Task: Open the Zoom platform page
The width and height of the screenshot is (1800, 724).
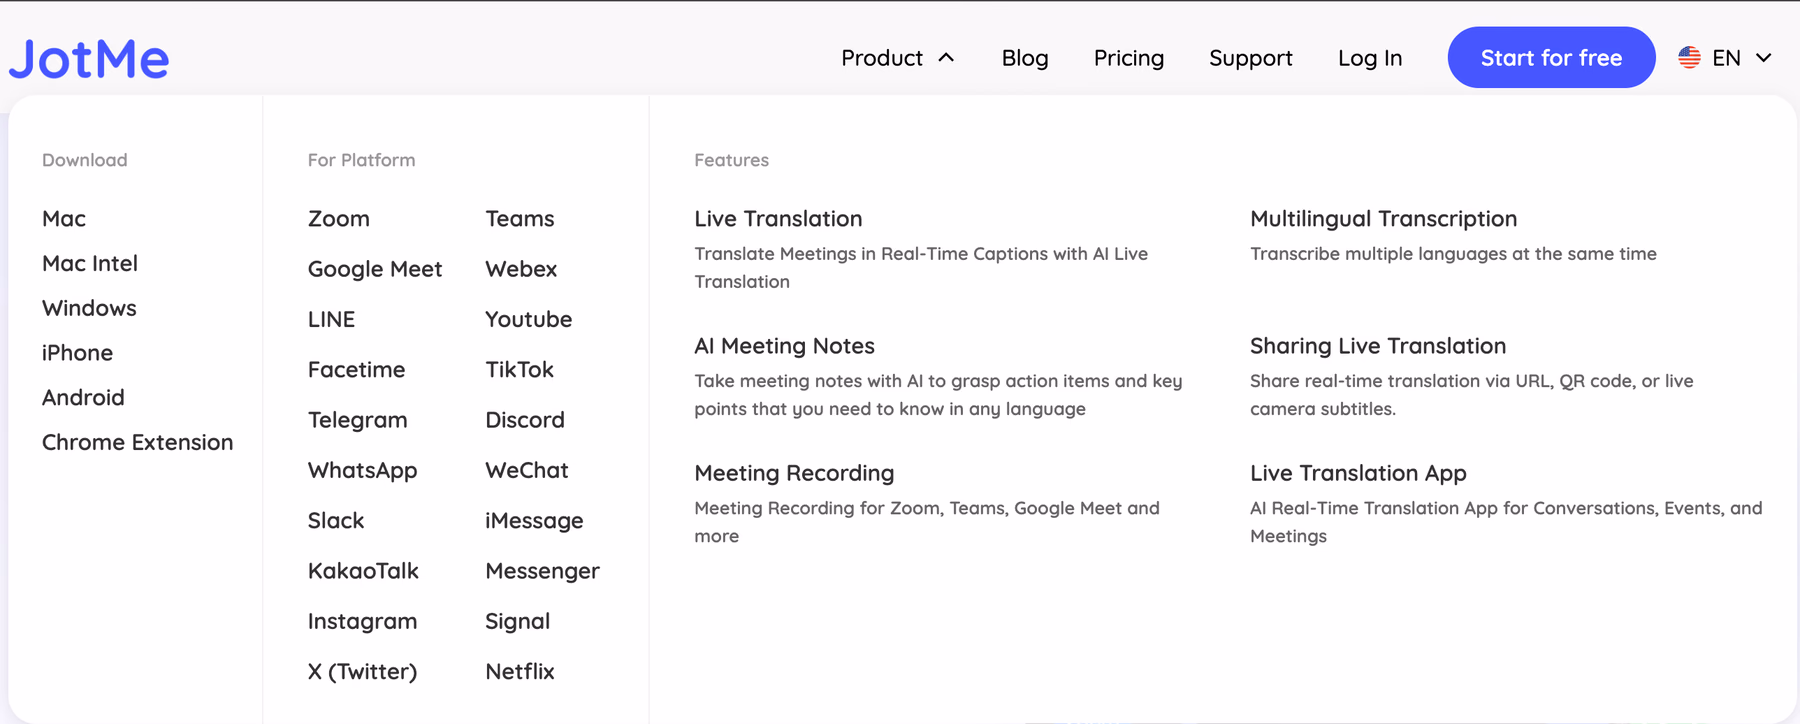Action: coord(339,218)
